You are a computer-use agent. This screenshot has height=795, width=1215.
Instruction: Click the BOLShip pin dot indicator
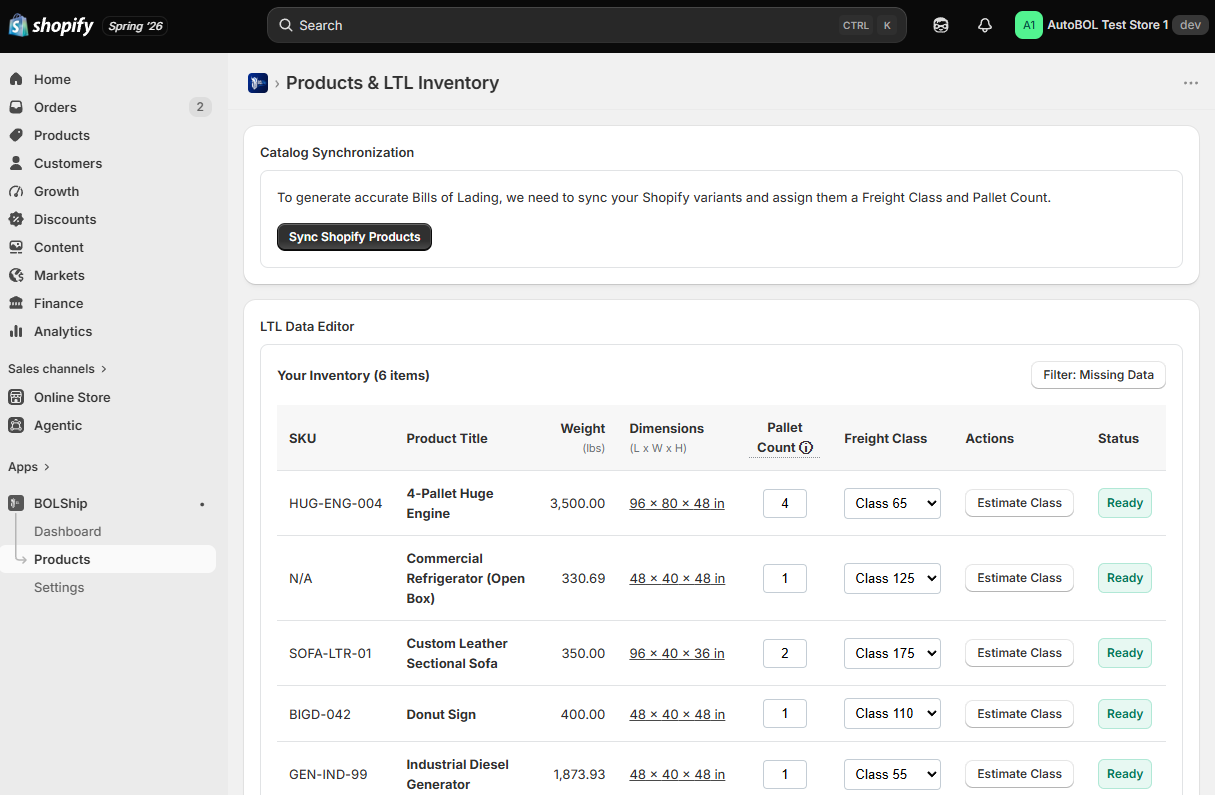[202, 504]
